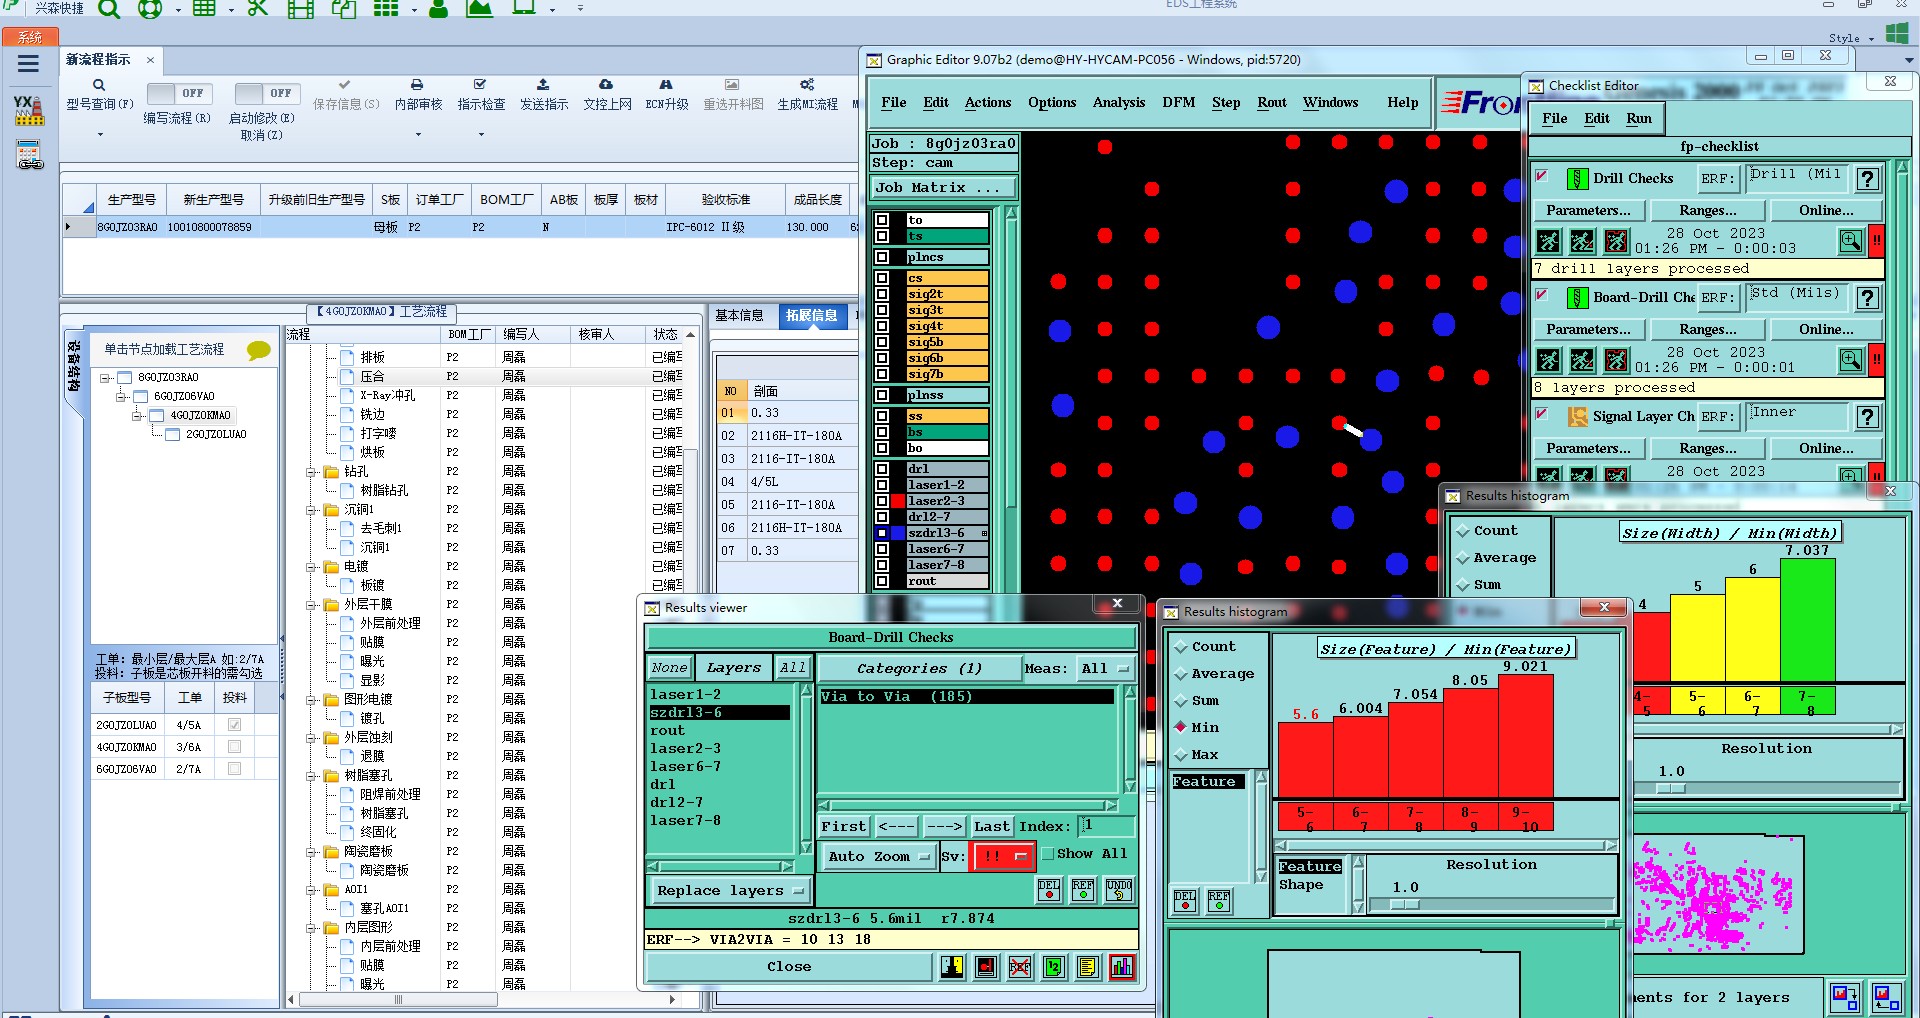Open the Replace layers dropdown
This screenshot has height=1018, width=1920.
(x=730, y=891)
